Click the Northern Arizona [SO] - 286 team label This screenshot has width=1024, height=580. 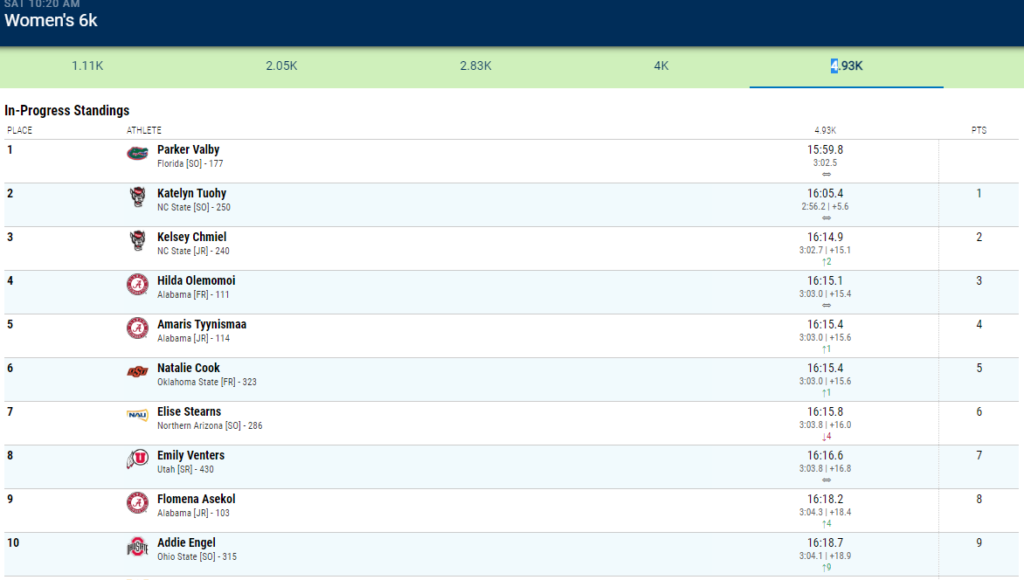pyautogui.click(x=210, y=426)
